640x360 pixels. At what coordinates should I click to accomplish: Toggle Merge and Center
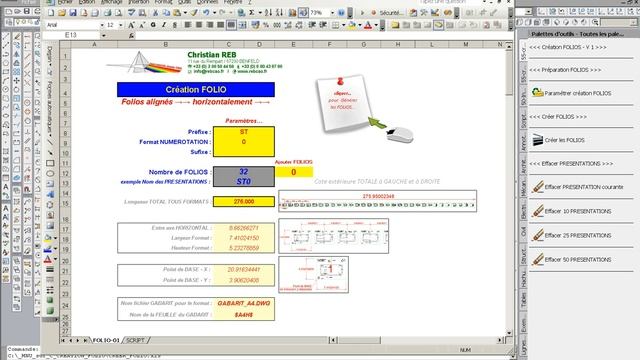pyautogui.click(x=242, y=25)
